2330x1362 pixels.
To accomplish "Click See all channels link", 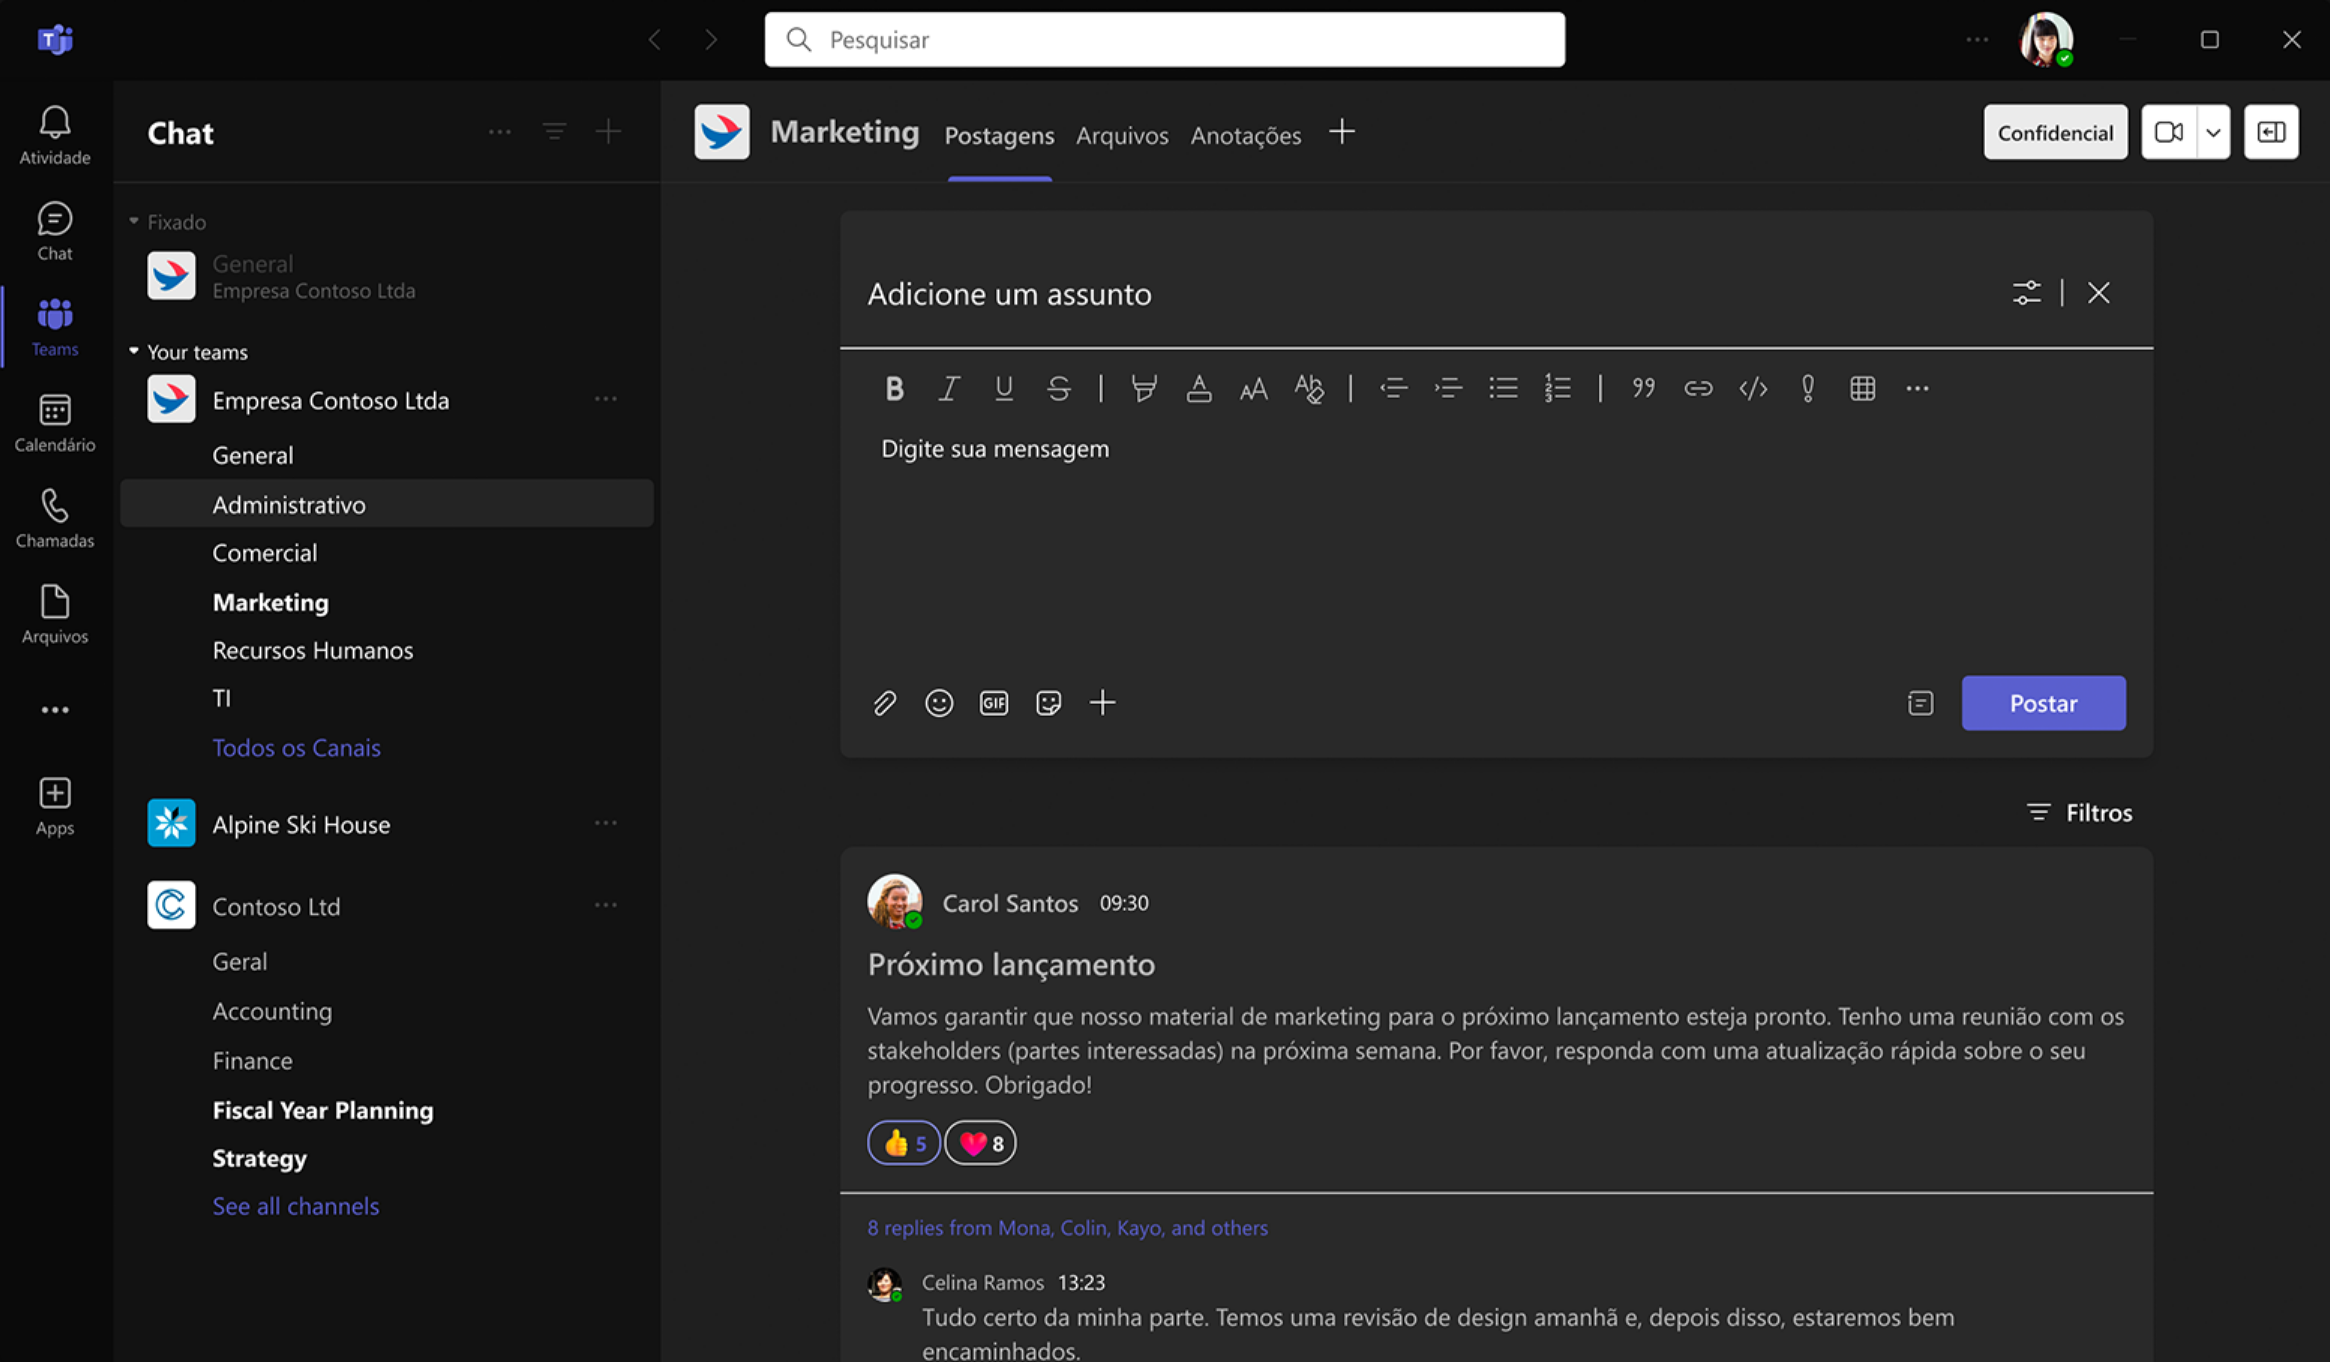I will [x=296, y=1206].
